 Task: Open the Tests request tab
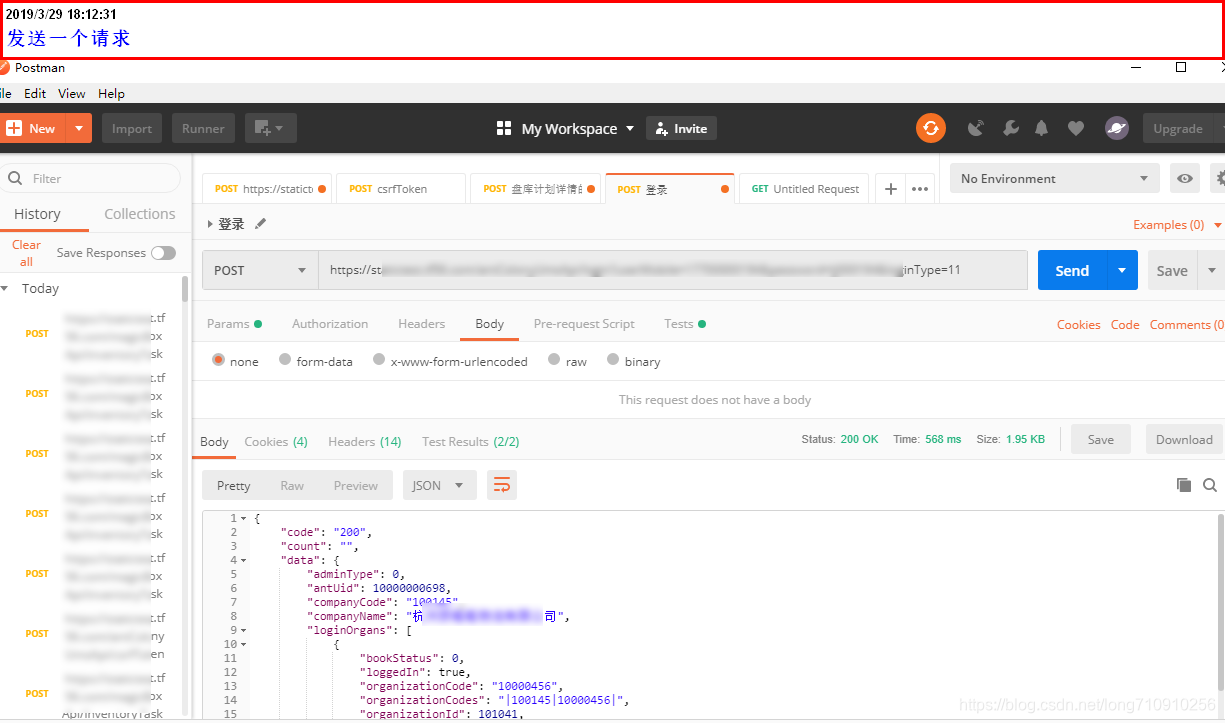pyautogui.click(x=685, y=323)
